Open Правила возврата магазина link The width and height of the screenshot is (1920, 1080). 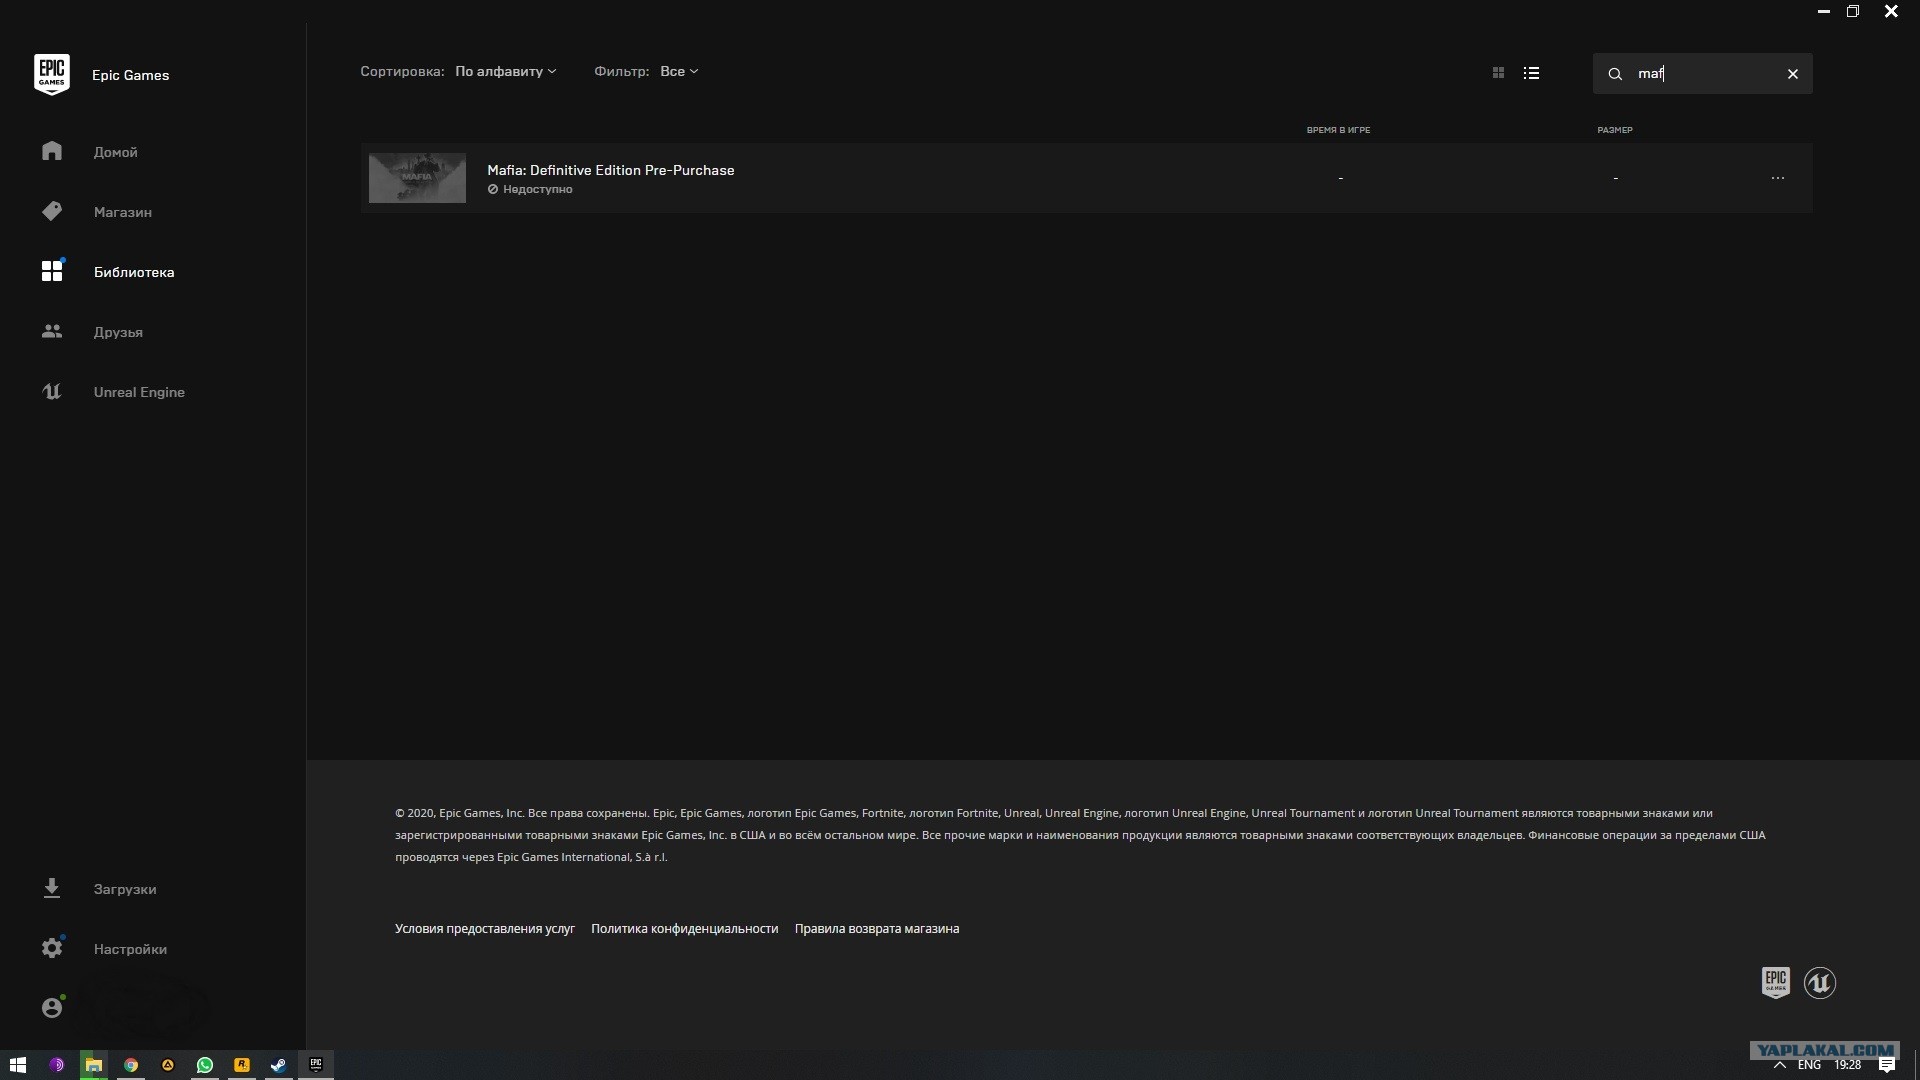(x=877, y=929)
